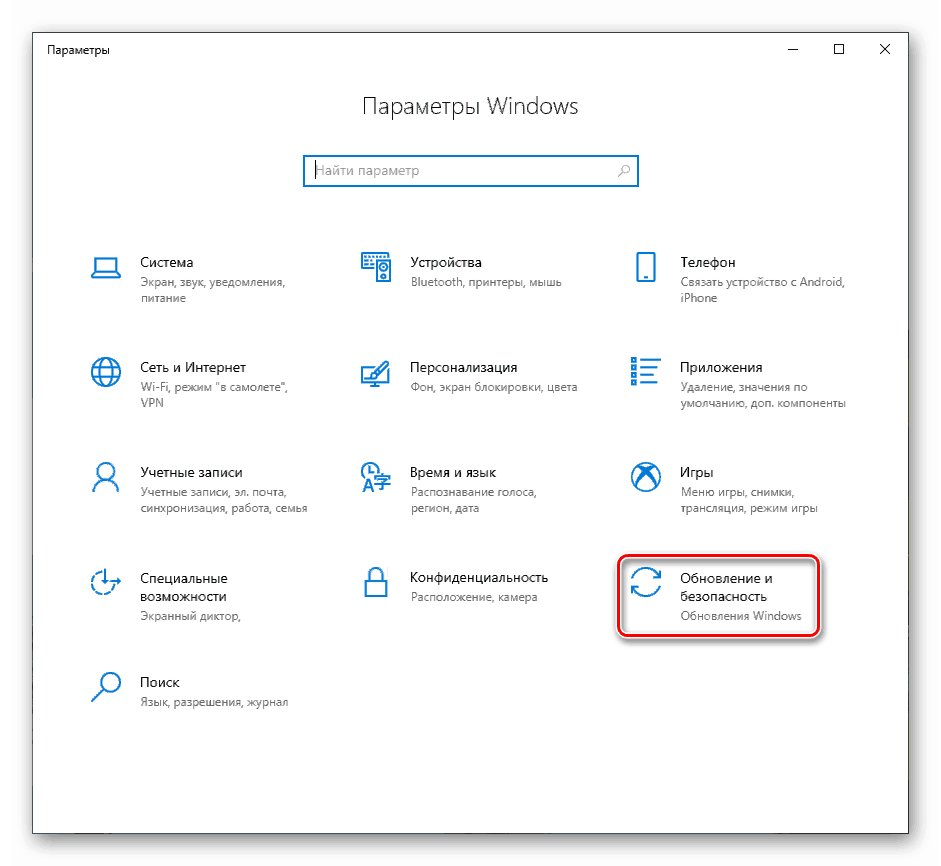Click 'Связать устройство с Android, iPhone' text
Viewport: 941px width, 866px height.
click(762, 290)
